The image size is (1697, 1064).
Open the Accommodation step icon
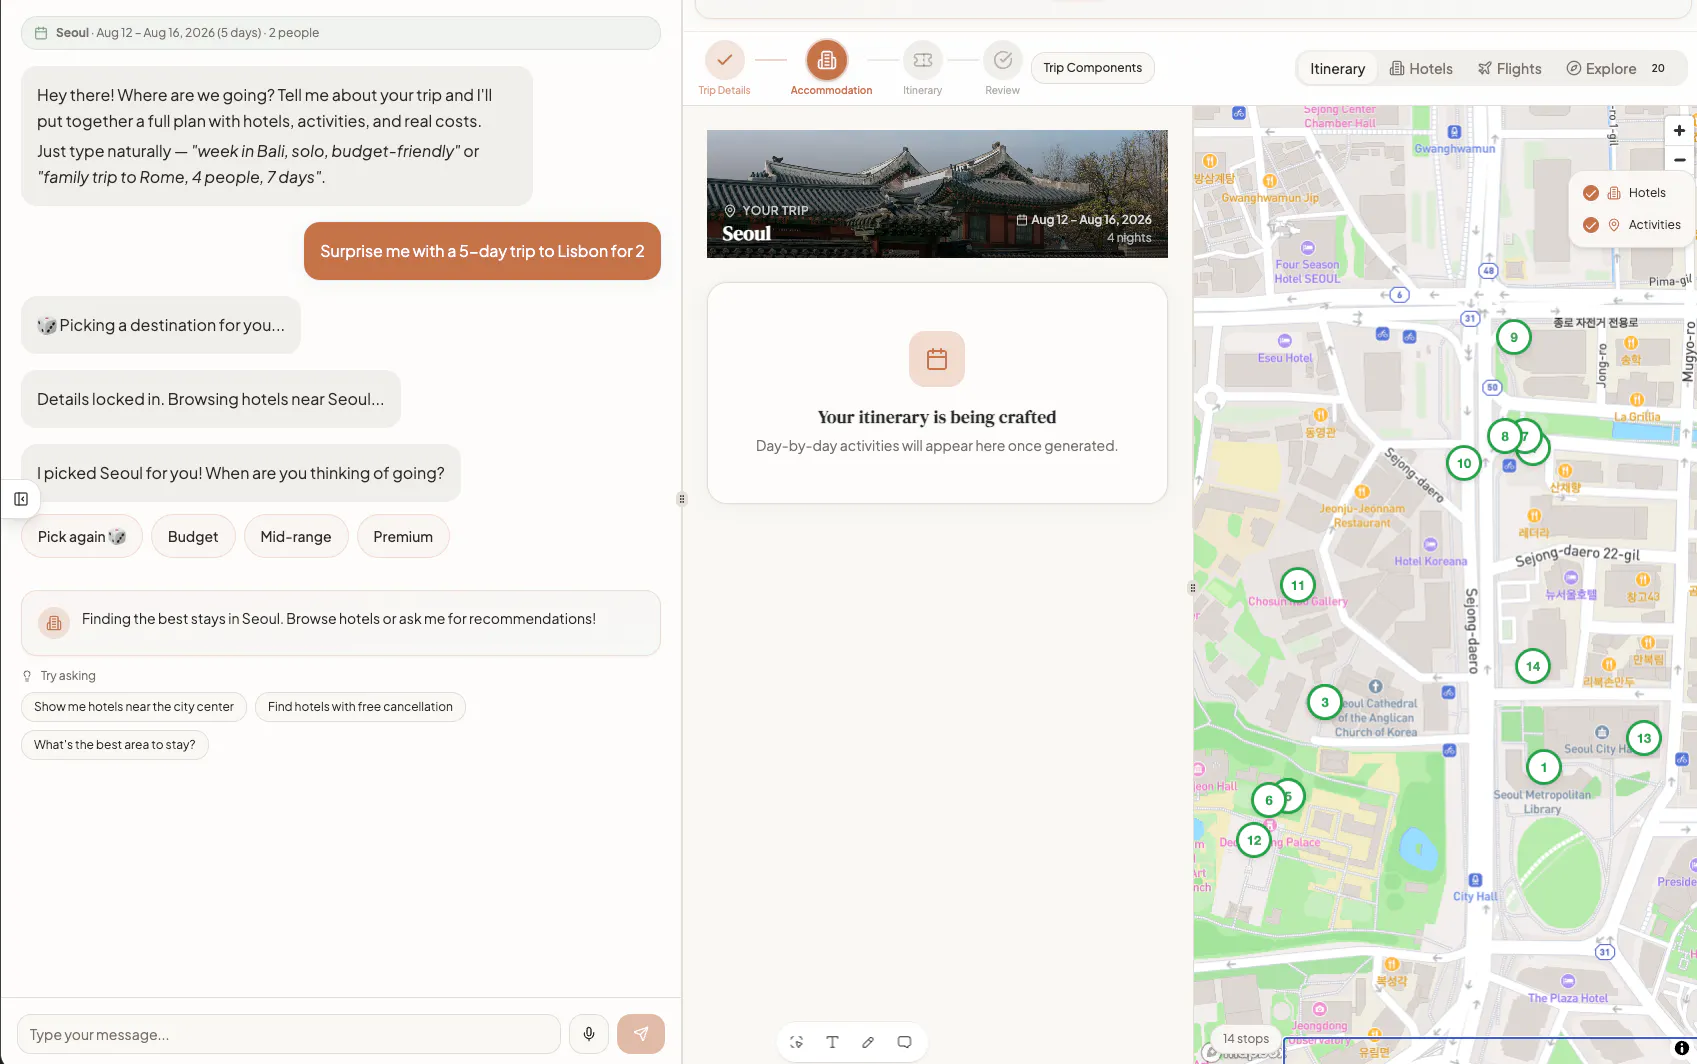click(x=827, y=60)
